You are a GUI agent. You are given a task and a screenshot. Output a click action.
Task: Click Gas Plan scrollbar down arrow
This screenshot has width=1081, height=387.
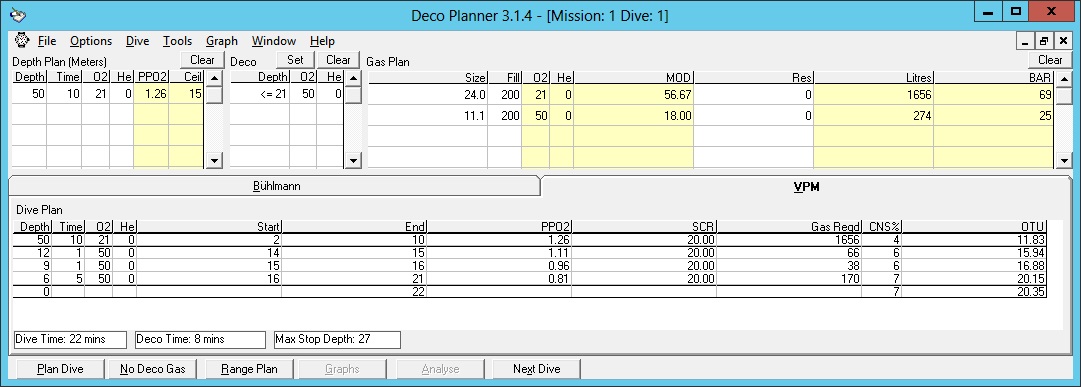point(1064,160)
